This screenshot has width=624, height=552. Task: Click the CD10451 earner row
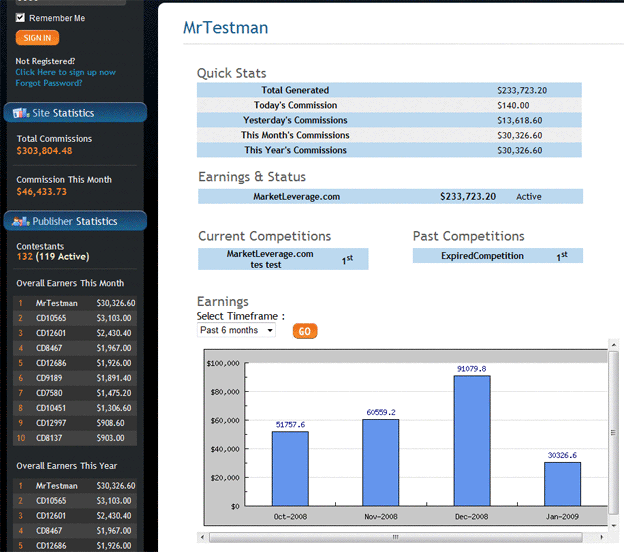[75, 408]
